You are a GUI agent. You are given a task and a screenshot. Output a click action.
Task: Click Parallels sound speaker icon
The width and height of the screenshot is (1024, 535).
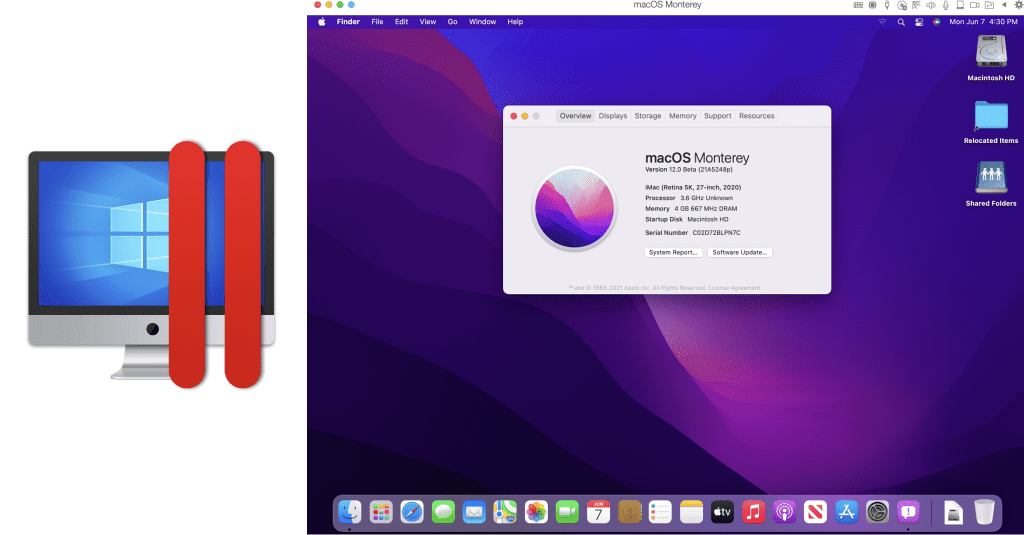click(x=931, y=5)
